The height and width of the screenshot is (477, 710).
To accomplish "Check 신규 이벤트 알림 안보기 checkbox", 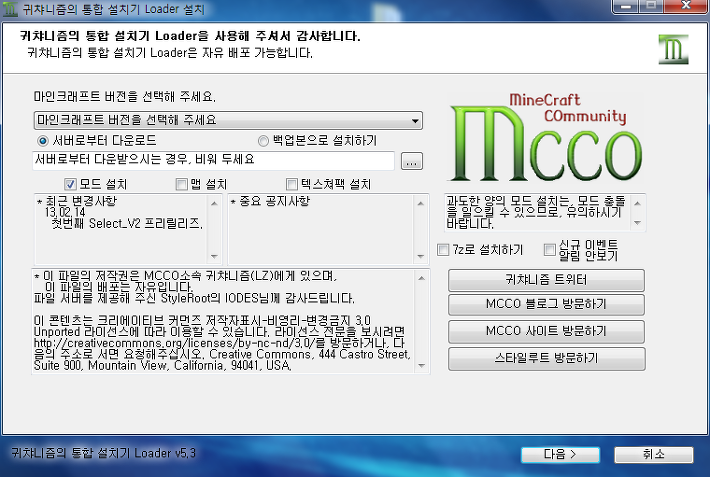I will pyautogui.click(x=549, y=250).
